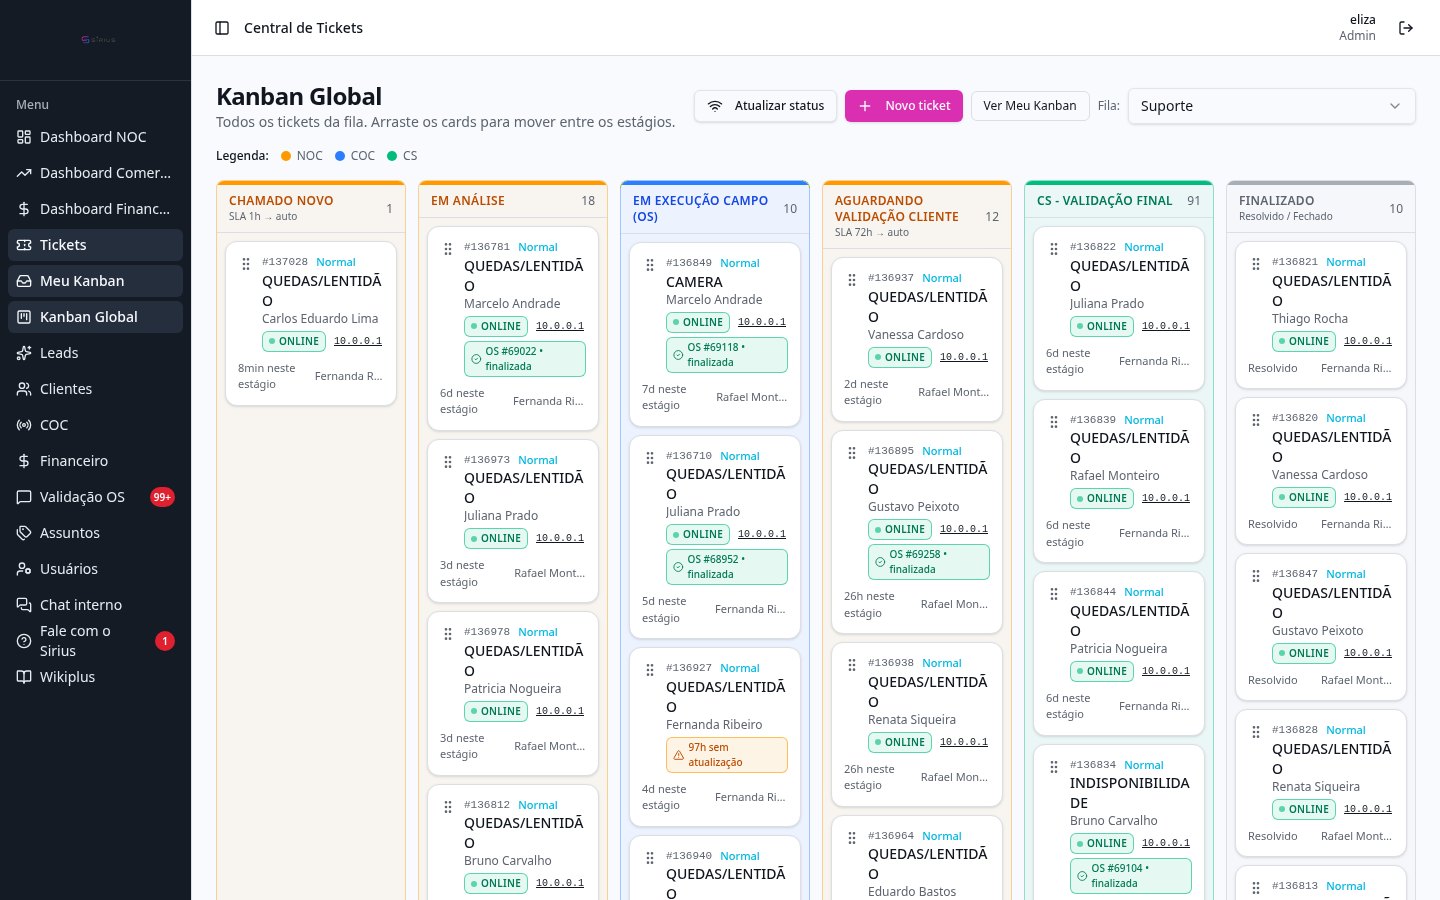Open Dashboard Comercial menu item
The height and width of the screenshot is (900, 1440).
click(95, 173)
